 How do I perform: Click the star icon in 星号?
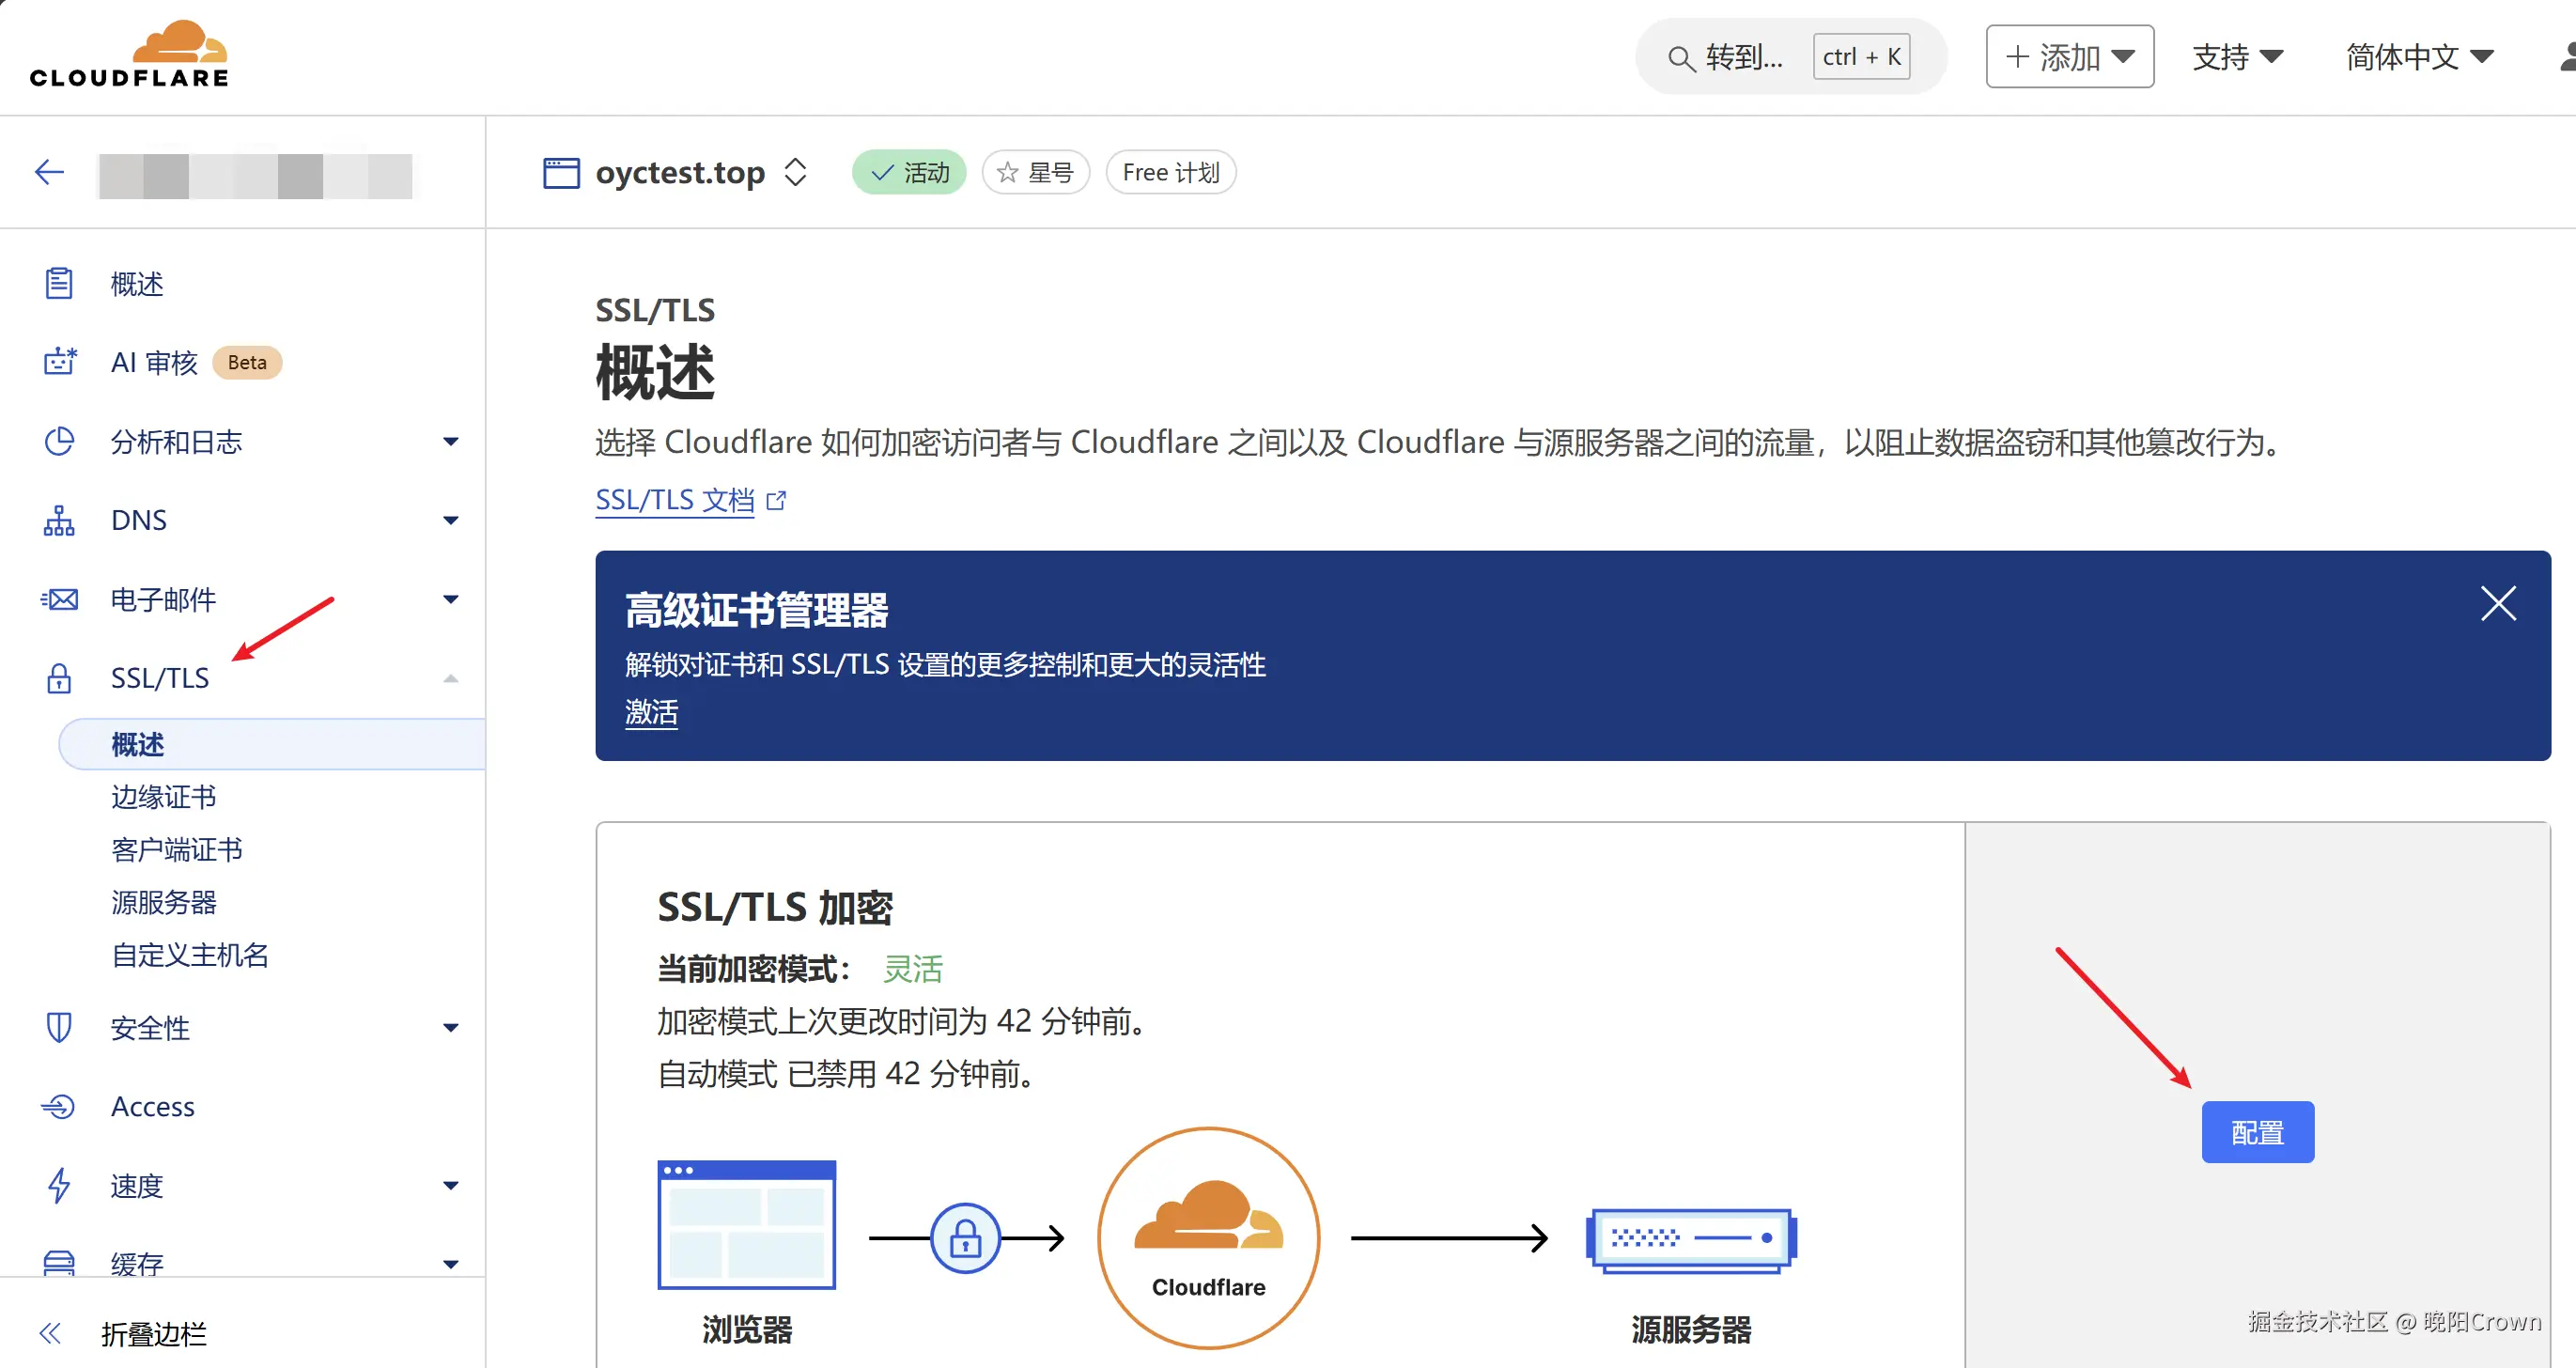(x=1007, y=173)
